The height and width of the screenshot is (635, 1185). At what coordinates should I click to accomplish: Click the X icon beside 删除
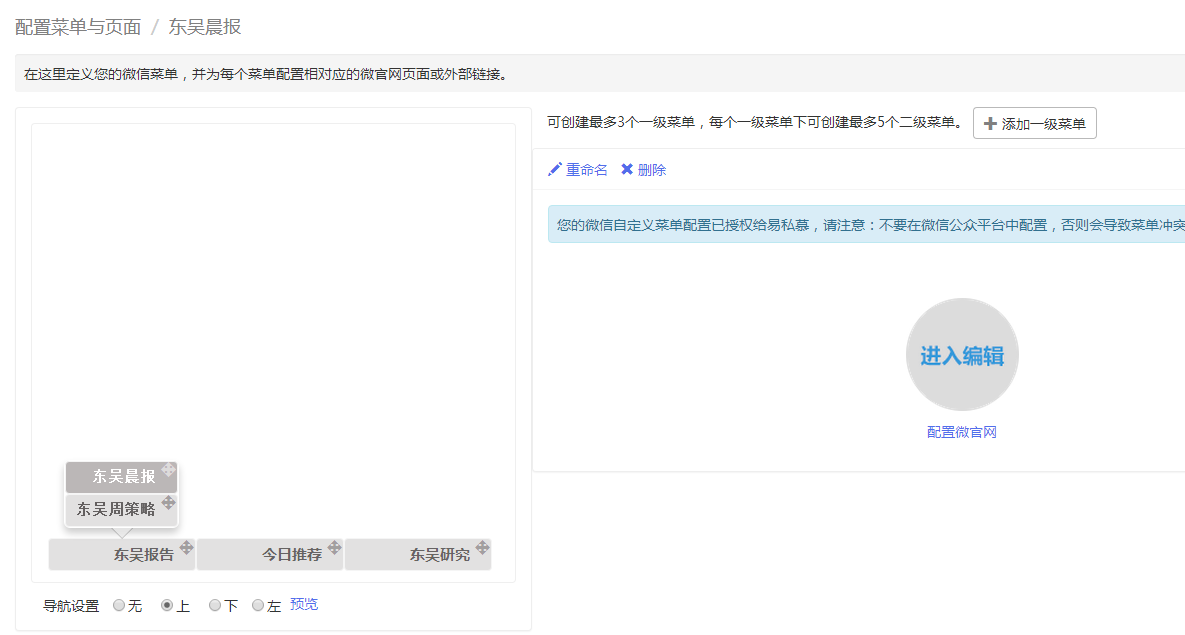pos(627,169)
